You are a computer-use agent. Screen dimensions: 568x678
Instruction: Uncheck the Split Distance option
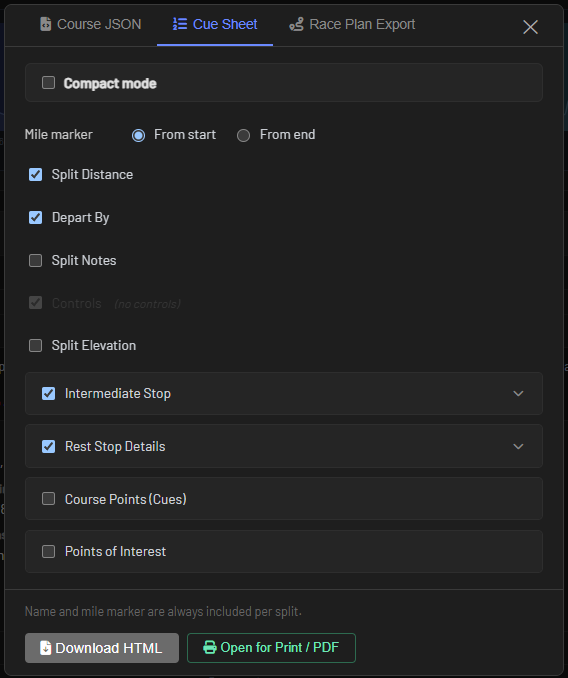35,175
